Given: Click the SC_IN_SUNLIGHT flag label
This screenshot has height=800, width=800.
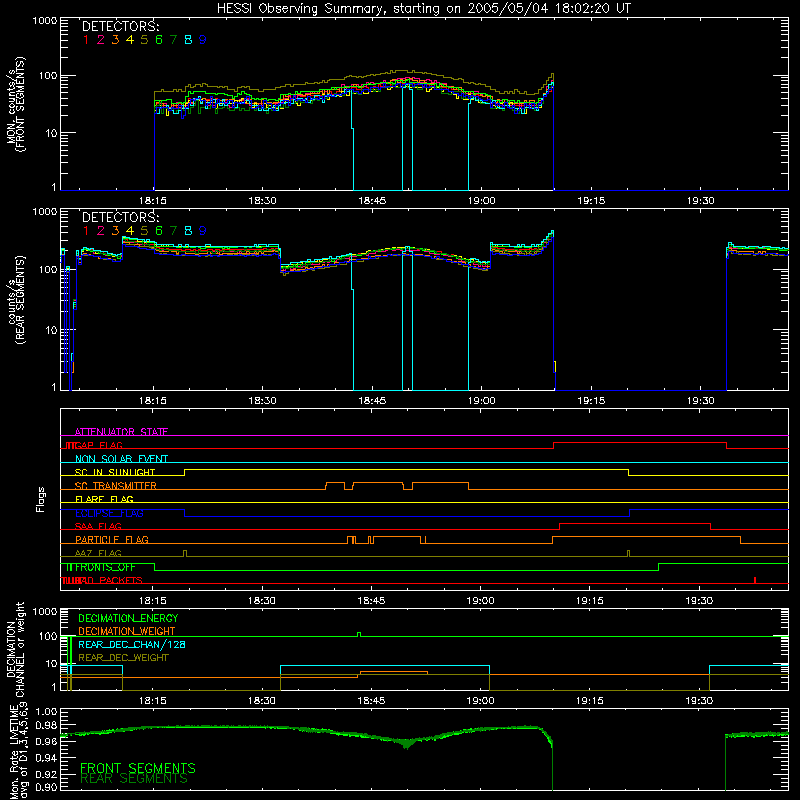Looking at the screenshot, I should 115,472.
